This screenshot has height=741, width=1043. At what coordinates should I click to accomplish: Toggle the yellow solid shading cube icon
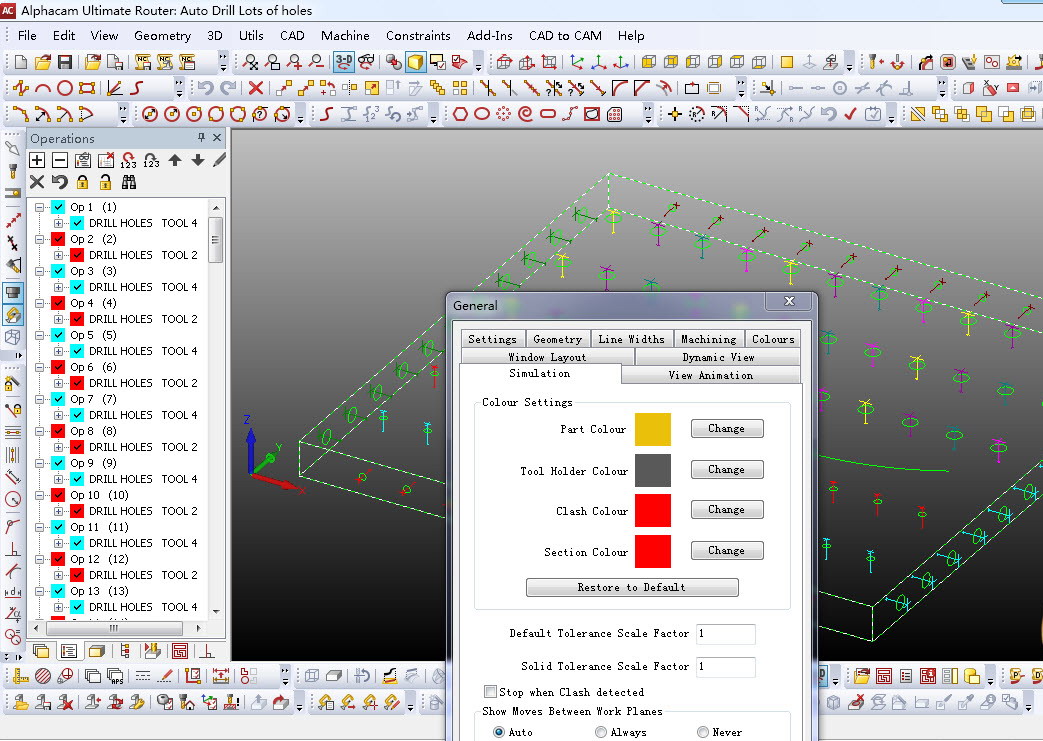click(x=416, y=63)
